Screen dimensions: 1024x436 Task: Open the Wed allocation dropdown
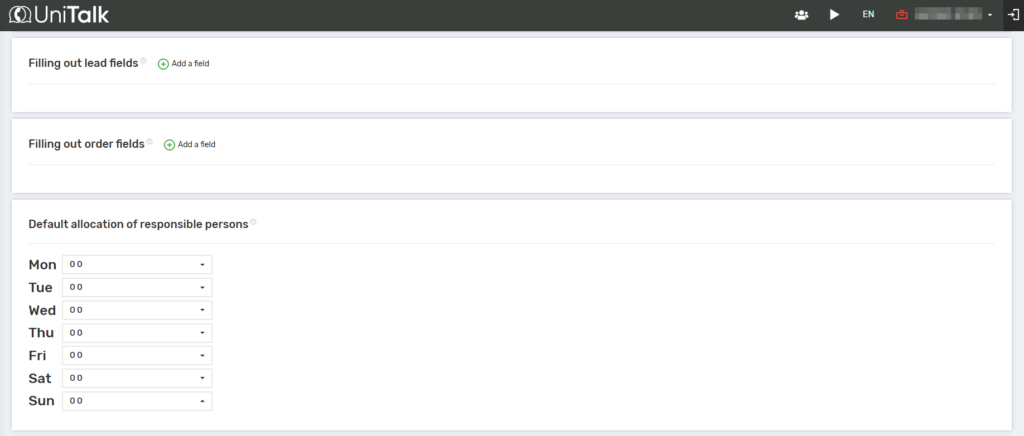[137, 310]
